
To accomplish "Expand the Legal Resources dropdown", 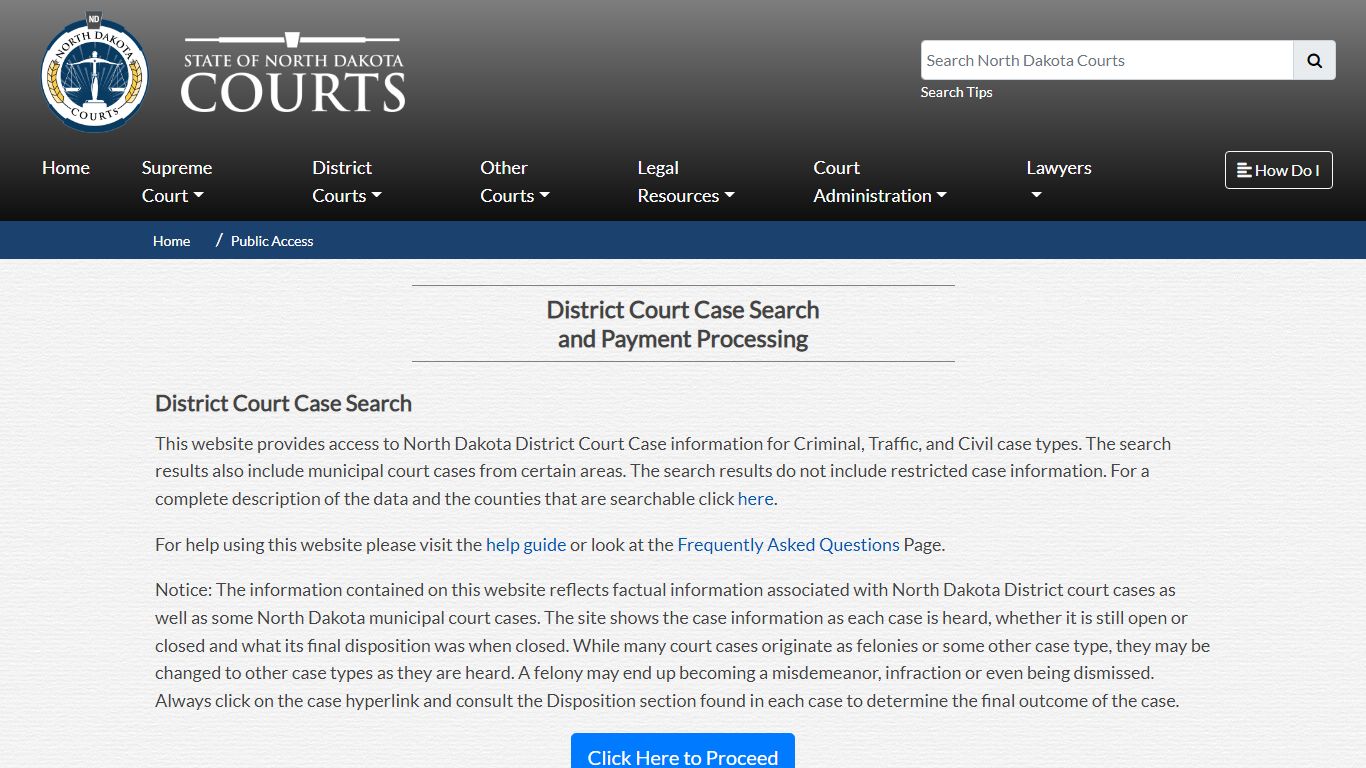I will (x=685, y=181).
